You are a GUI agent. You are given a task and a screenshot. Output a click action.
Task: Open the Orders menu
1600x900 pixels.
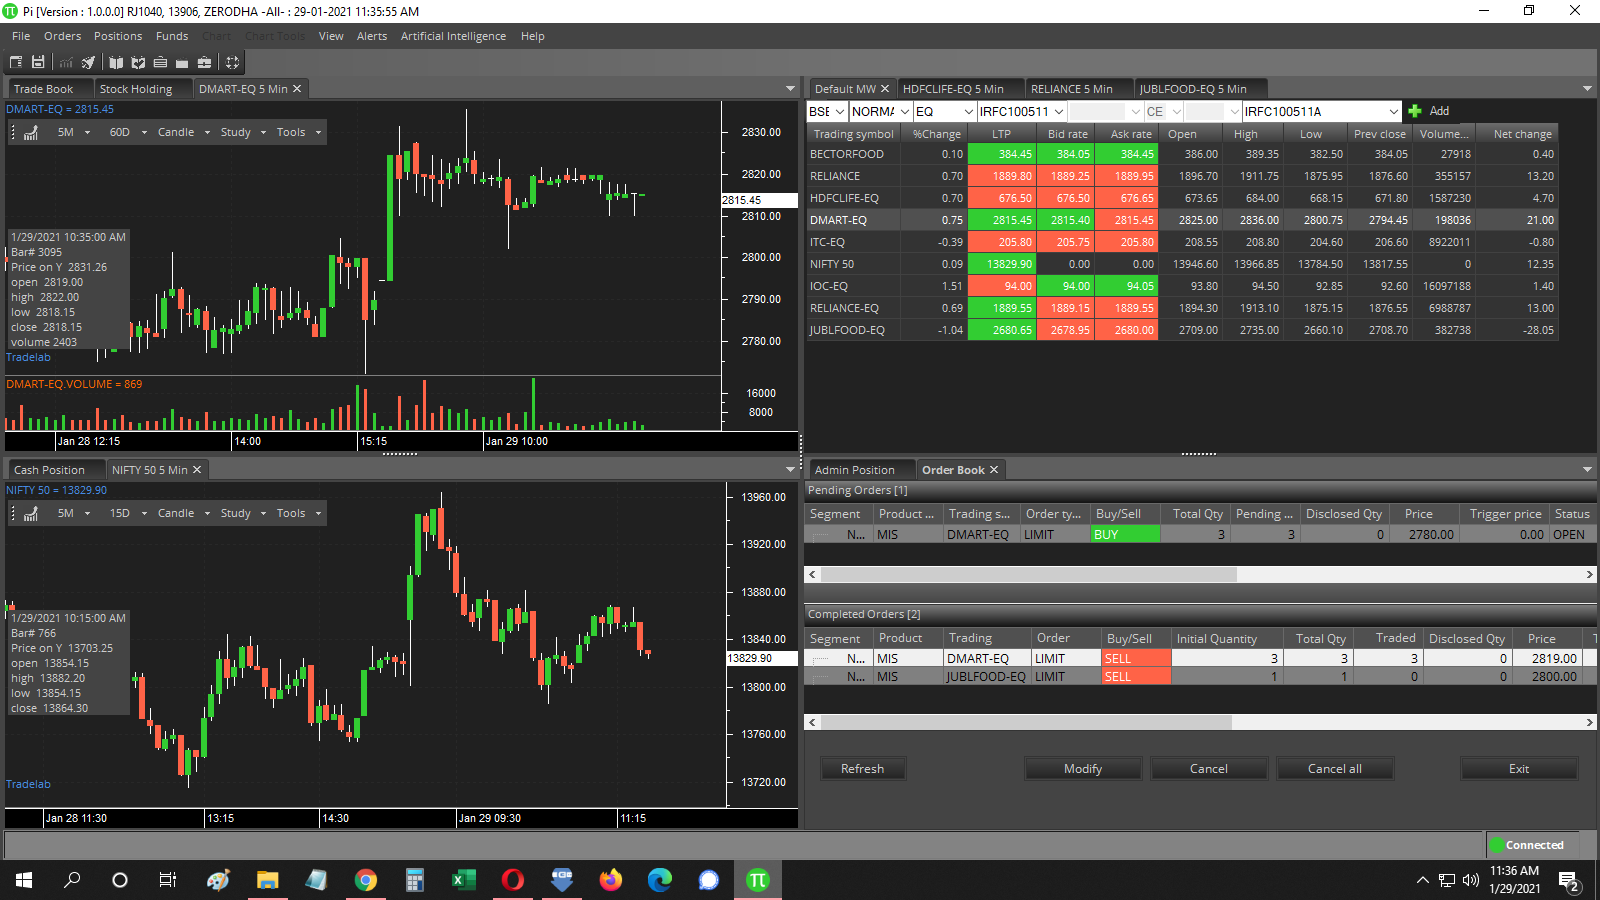62,36
